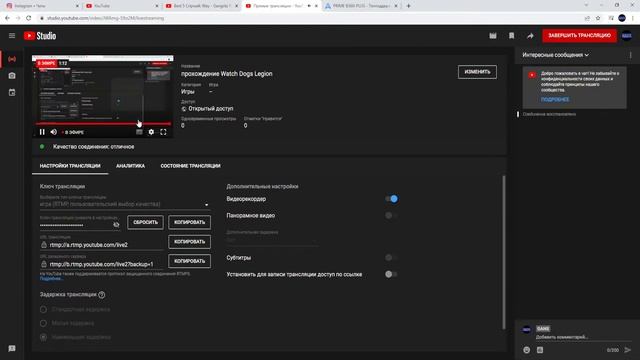The image size is (640, 360).
Task: Expand Интересные сообщения chat filter dropdown
Action: [x=556, y=55]
